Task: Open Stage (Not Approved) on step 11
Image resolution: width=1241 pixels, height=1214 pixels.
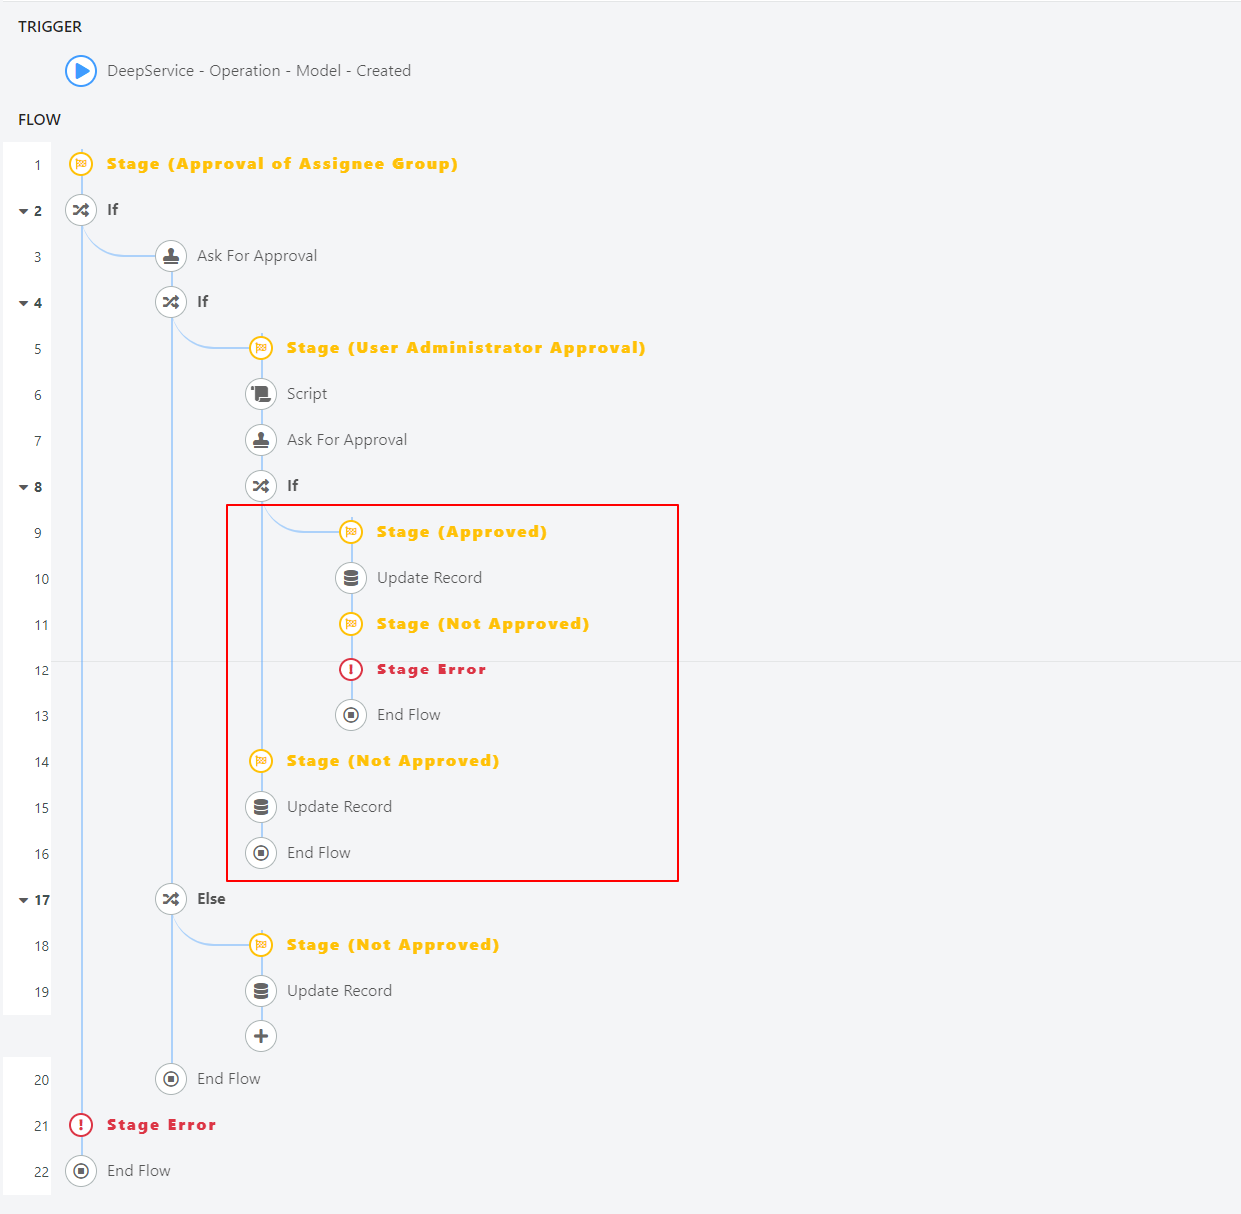Action: coord(483,624)
